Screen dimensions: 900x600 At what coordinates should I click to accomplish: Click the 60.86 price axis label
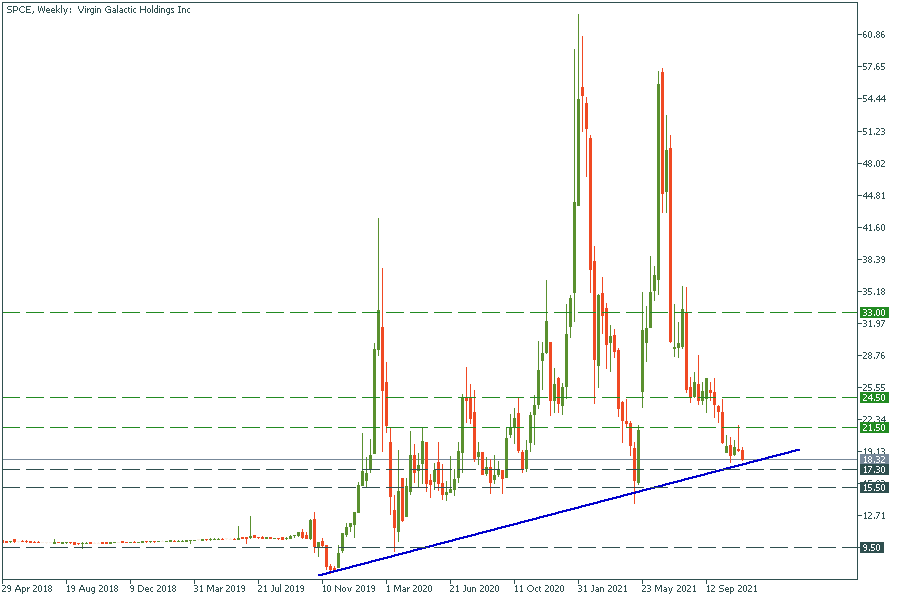pyautogui.click(x=875, y=35)
